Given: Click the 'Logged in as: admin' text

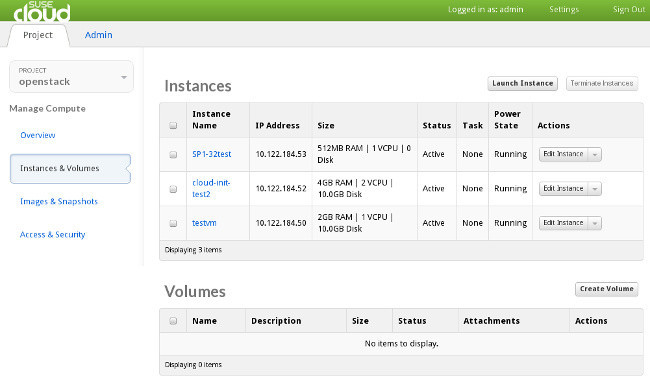Looking at the screenshot, I should coord(485,10).
